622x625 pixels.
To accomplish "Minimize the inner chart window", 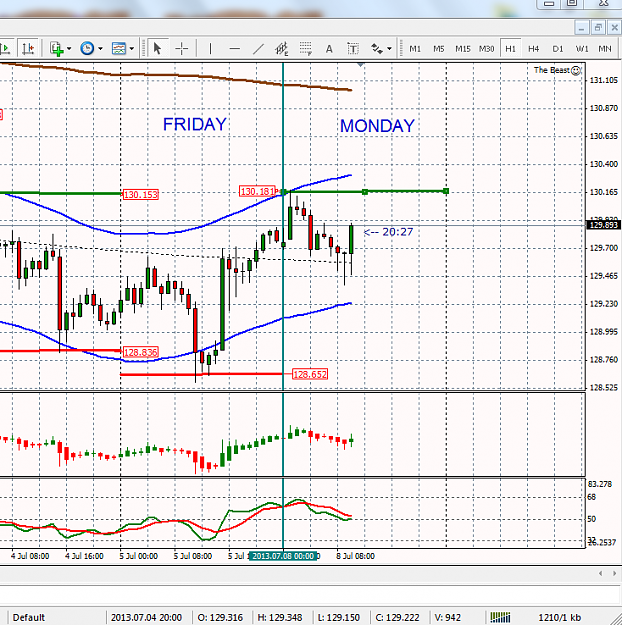I will pyautogui.click(x=581, y=28).
